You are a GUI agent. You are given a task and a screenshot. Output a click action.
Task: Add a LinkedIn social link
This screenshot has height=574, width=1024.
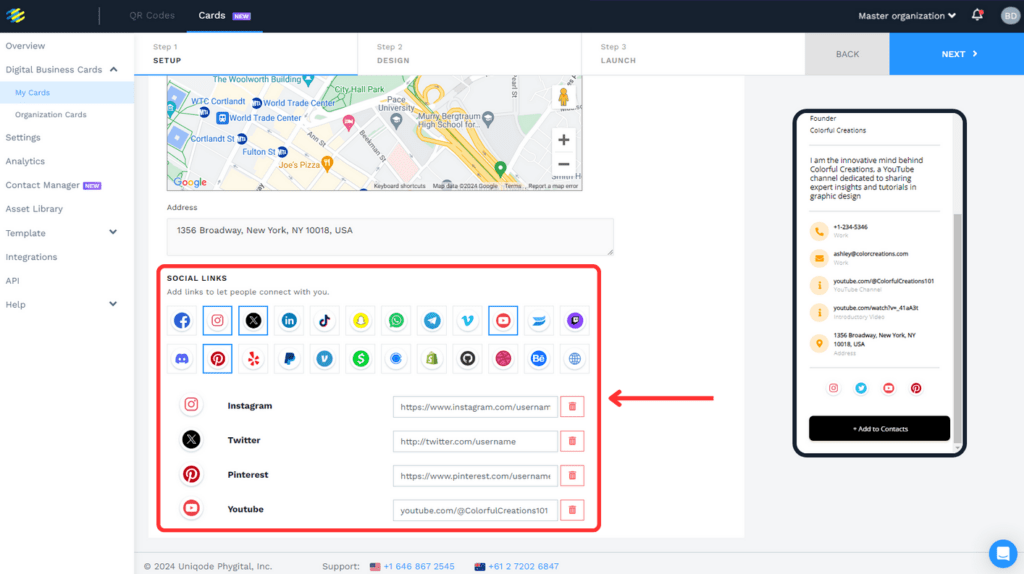pos(289,321)
